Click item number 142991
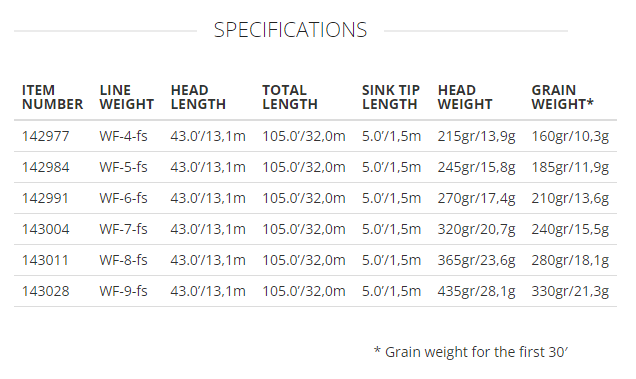 tap(45, 198)
